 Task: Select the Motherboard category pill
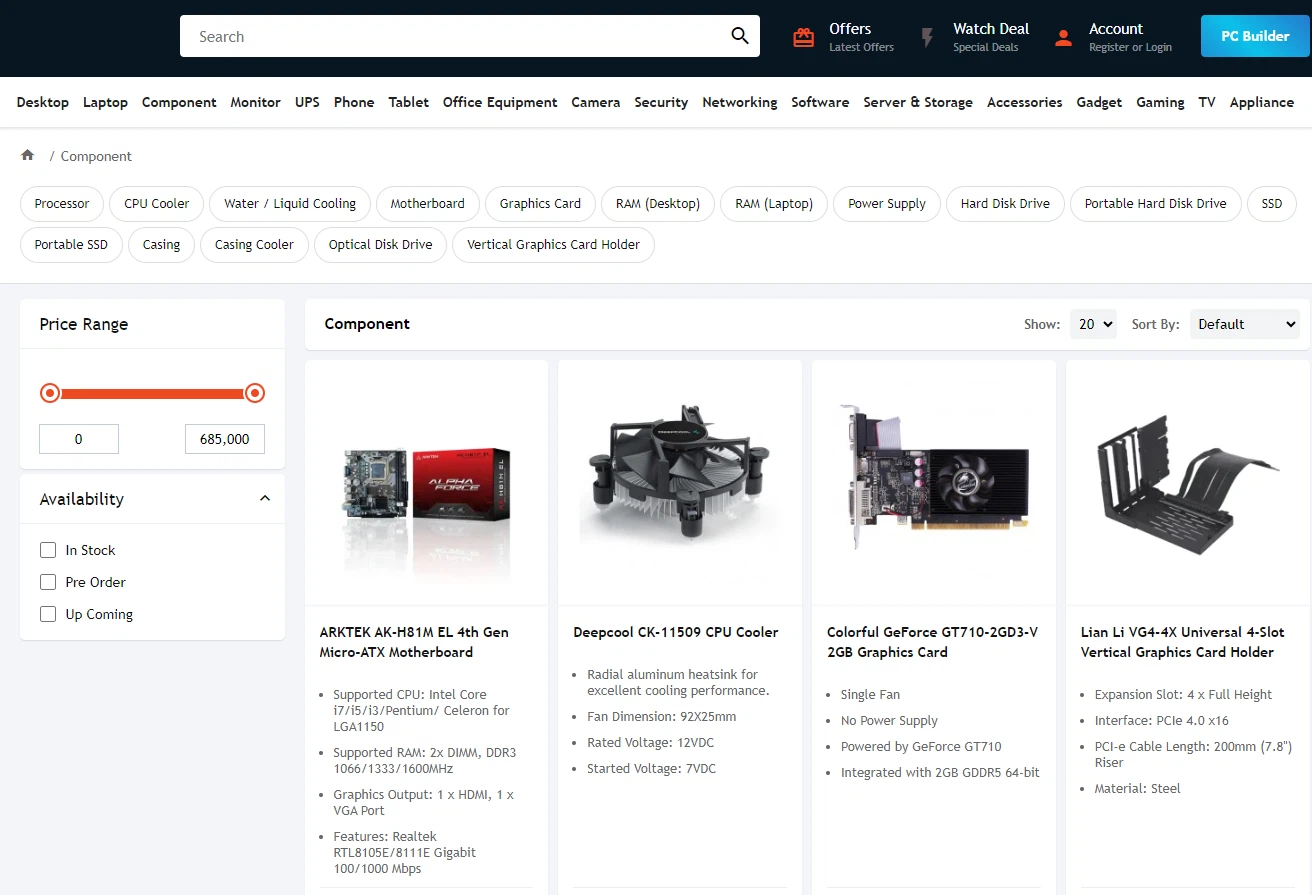click(428, 203)
